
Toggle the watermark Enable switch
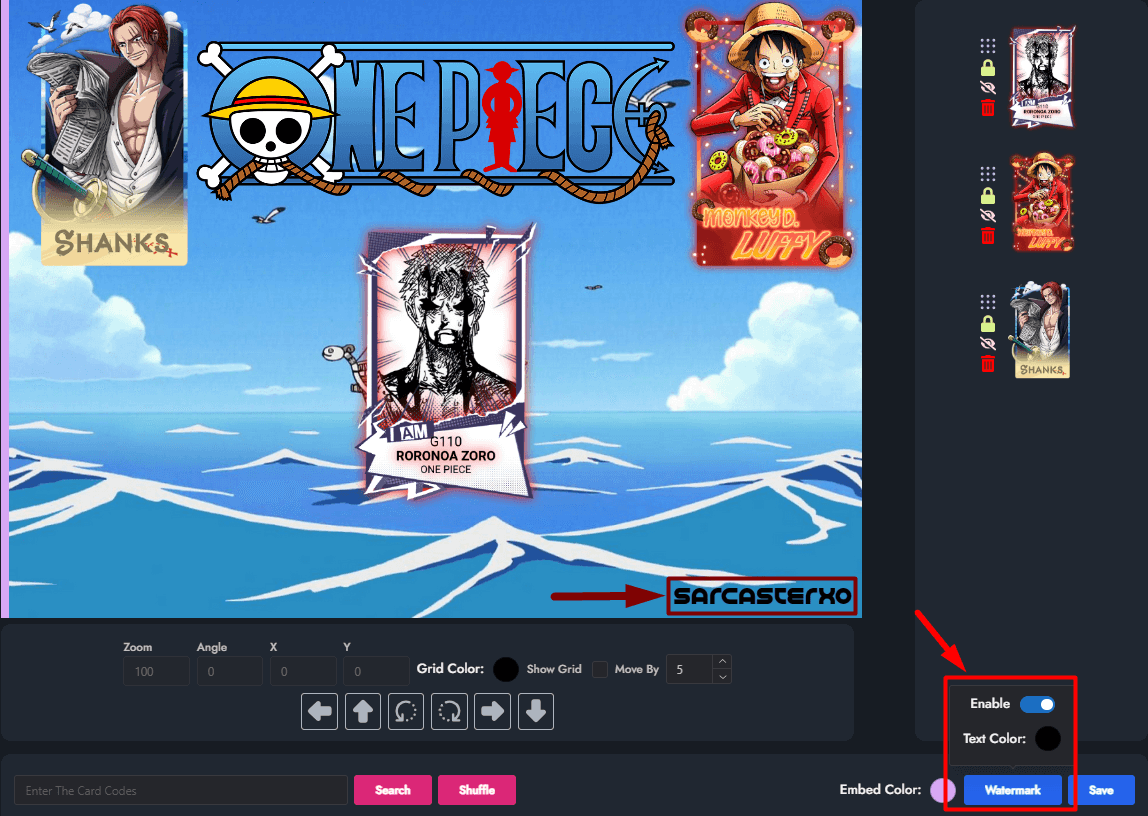[x=1037, y=704]
